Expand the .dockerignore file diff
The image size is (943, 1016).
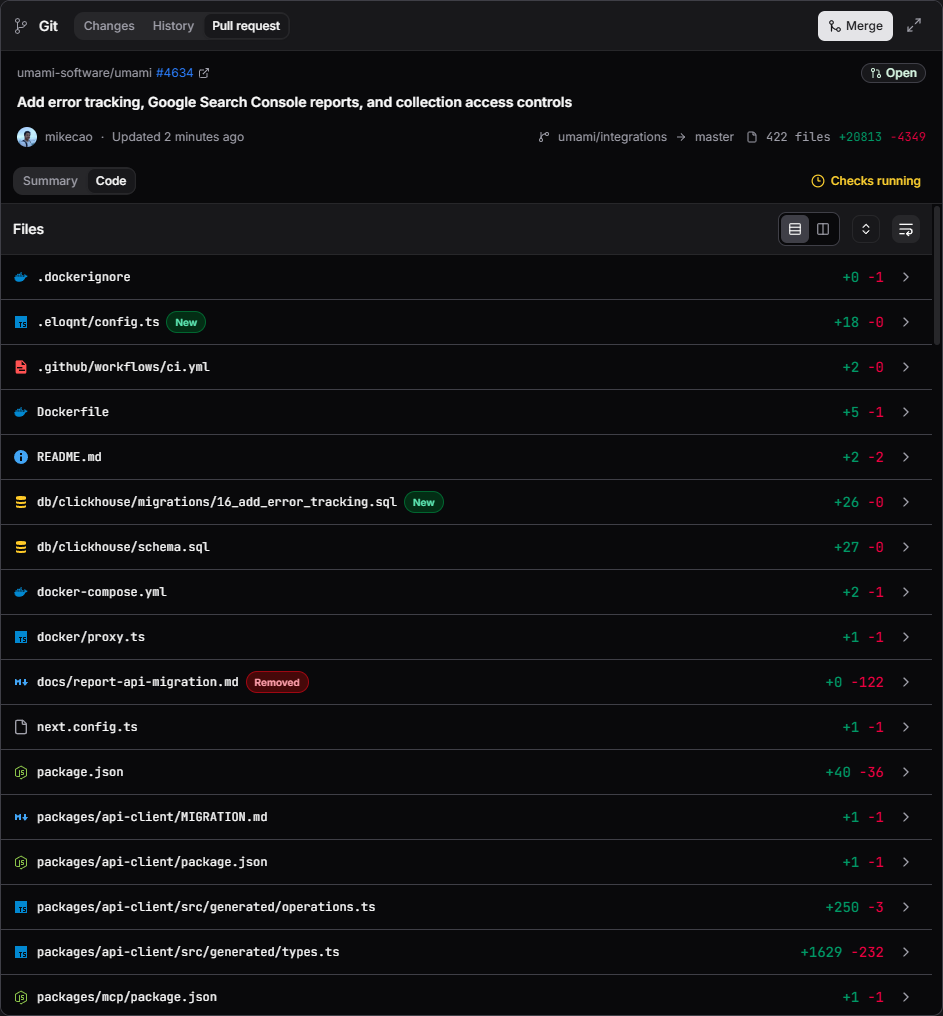[x=906, y=277]
